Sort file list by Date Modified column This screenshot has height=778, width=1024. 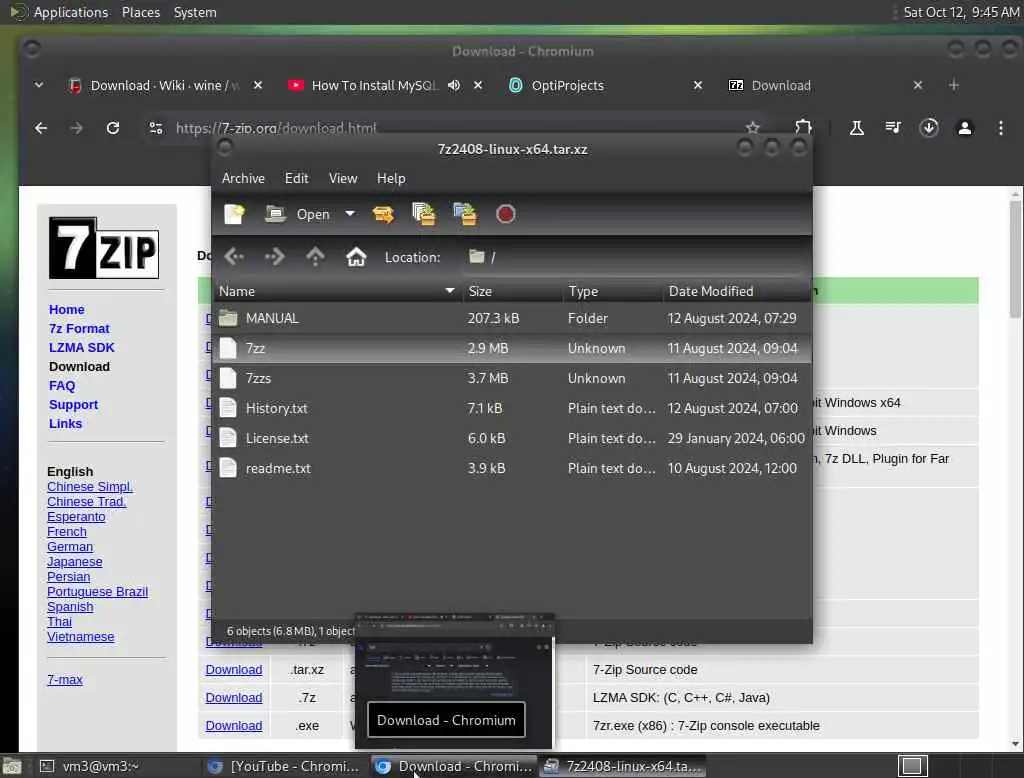click(737, 291)
